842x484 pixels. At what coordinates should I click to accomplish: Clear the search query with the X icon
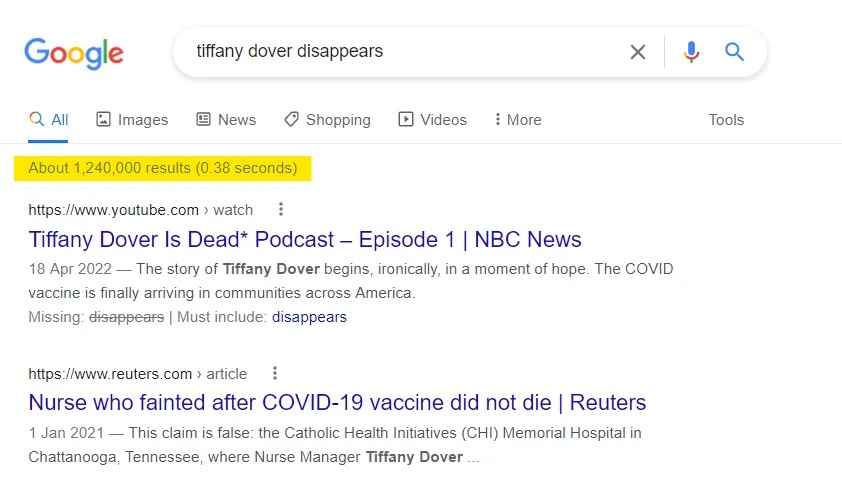coord(637,52)
